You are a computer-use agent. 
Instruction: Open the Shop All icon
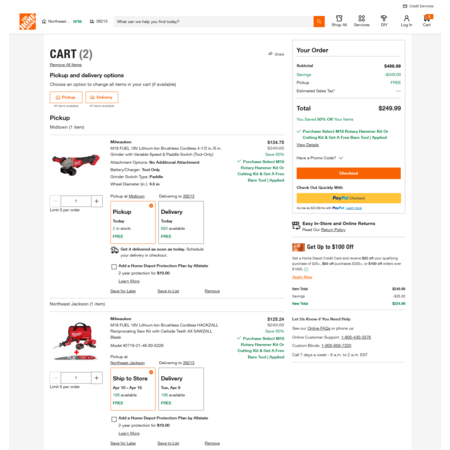(339, 18)
